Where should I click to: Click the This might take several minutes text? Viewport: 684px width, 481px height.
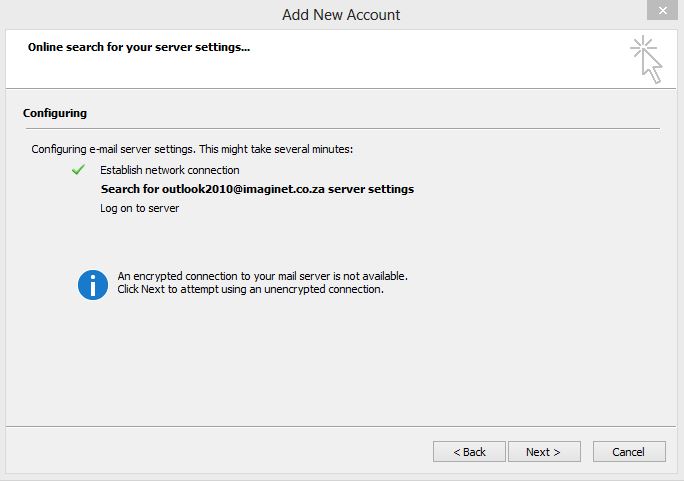point(276,149)
